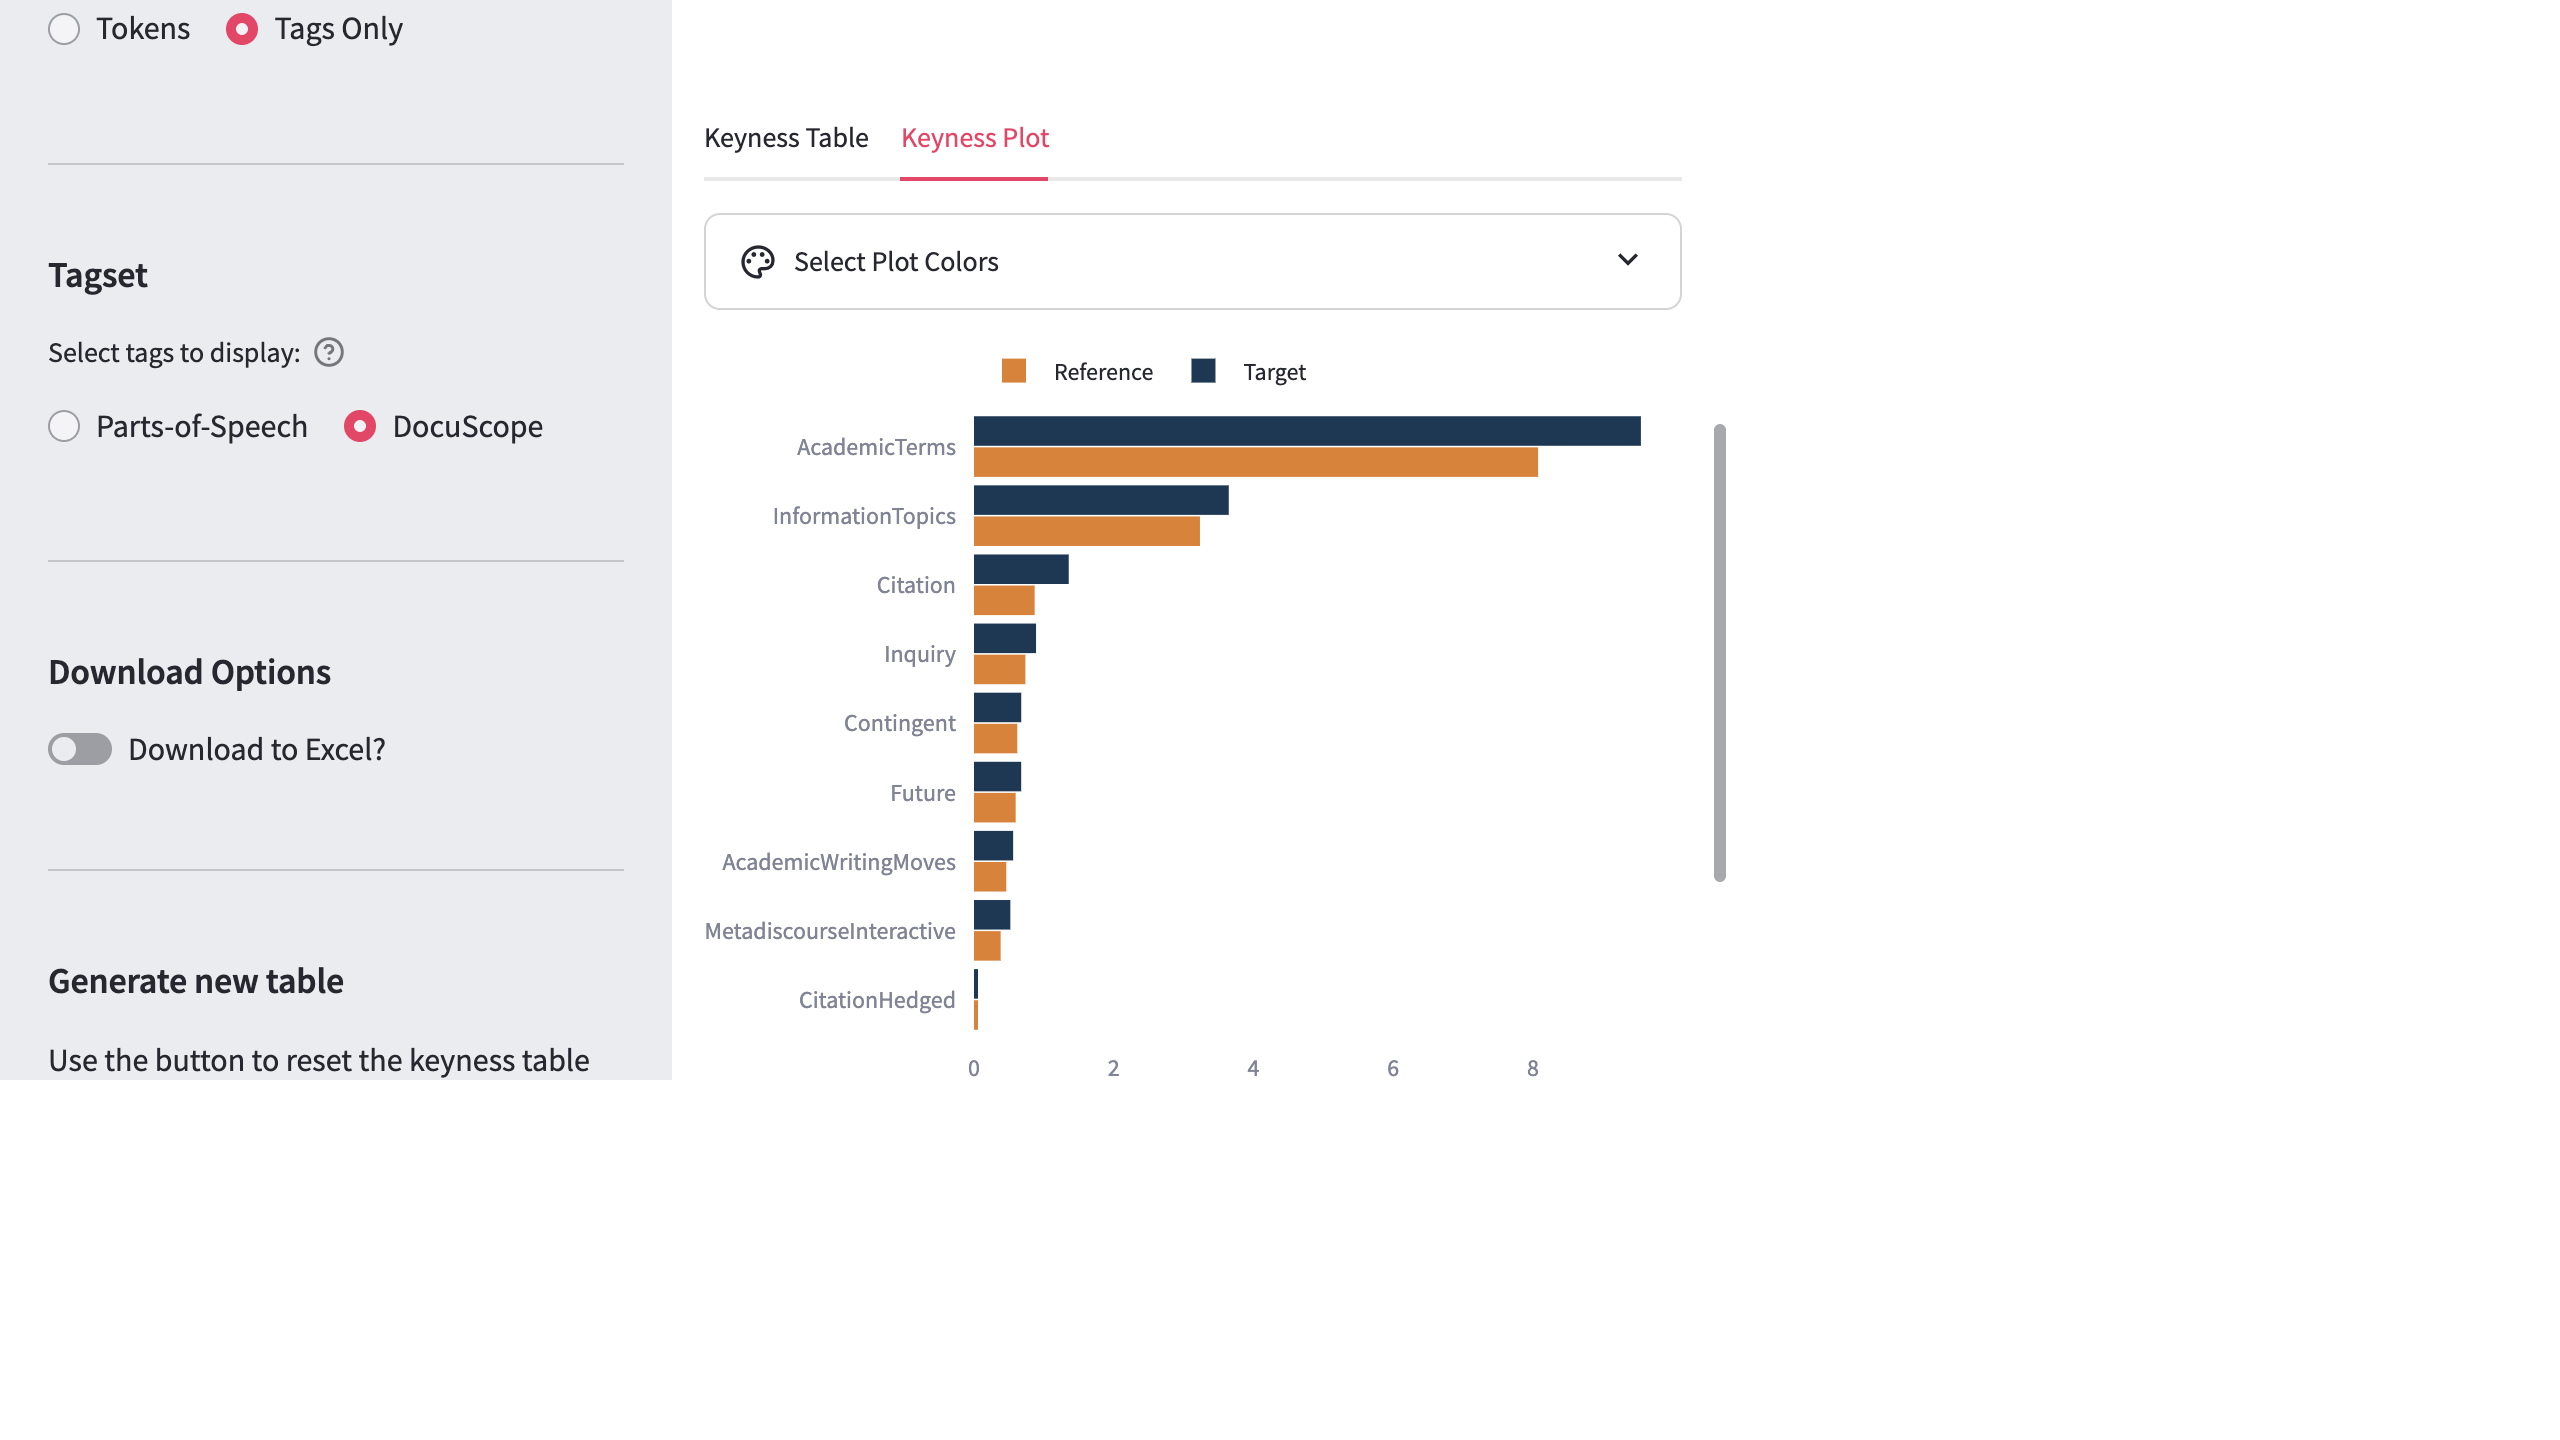
Task: Choose DocuScope tagset radio option
Action: click(x=360, y=427)
